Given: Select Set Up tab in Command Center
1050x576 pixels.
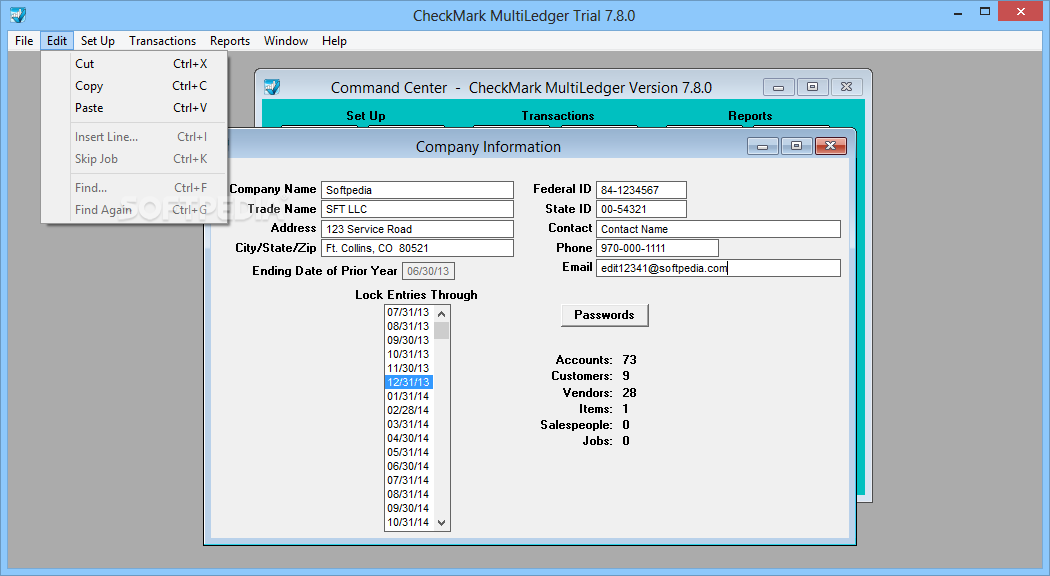Looking at the screenshot, I should point(366,116).
